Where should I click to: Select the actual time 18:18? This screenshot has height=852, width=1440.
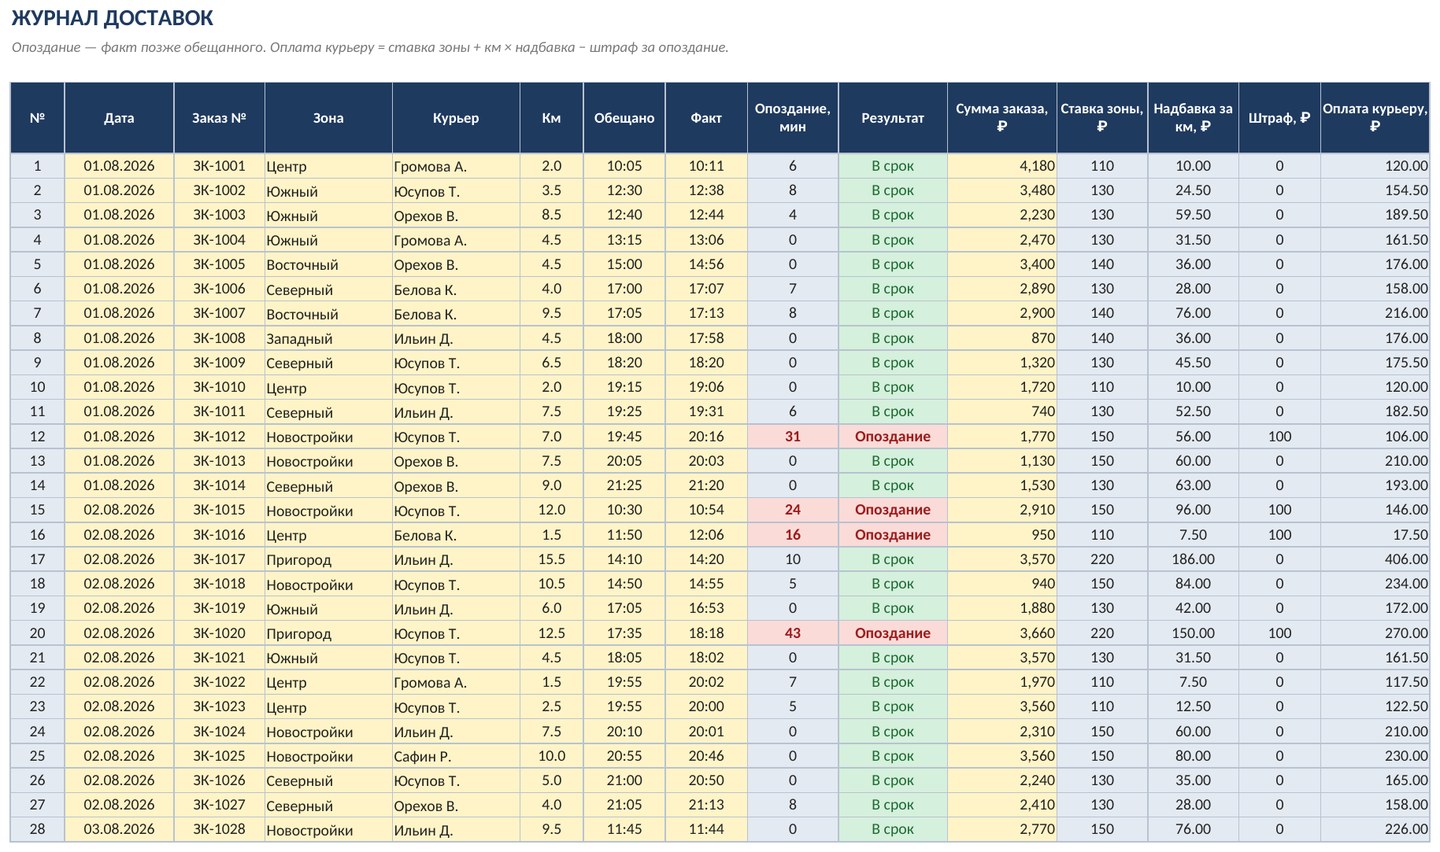pyautogui.click(x=706, y=633)
